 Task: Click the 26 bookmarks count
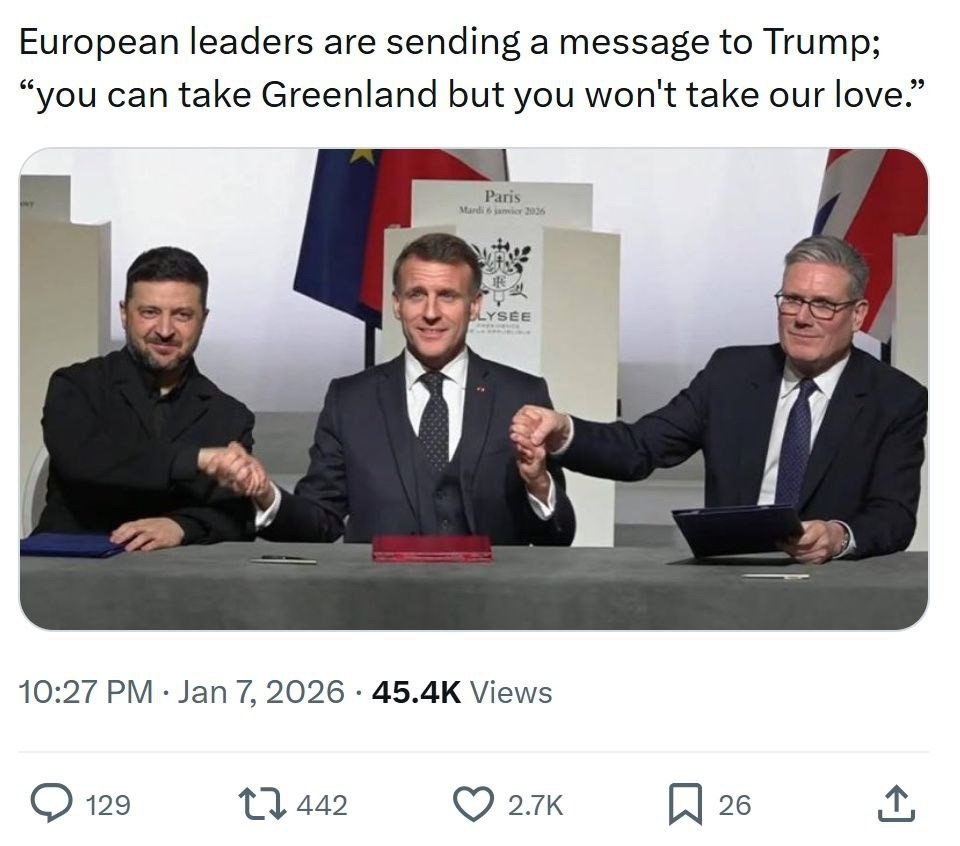tap(734, 805)
